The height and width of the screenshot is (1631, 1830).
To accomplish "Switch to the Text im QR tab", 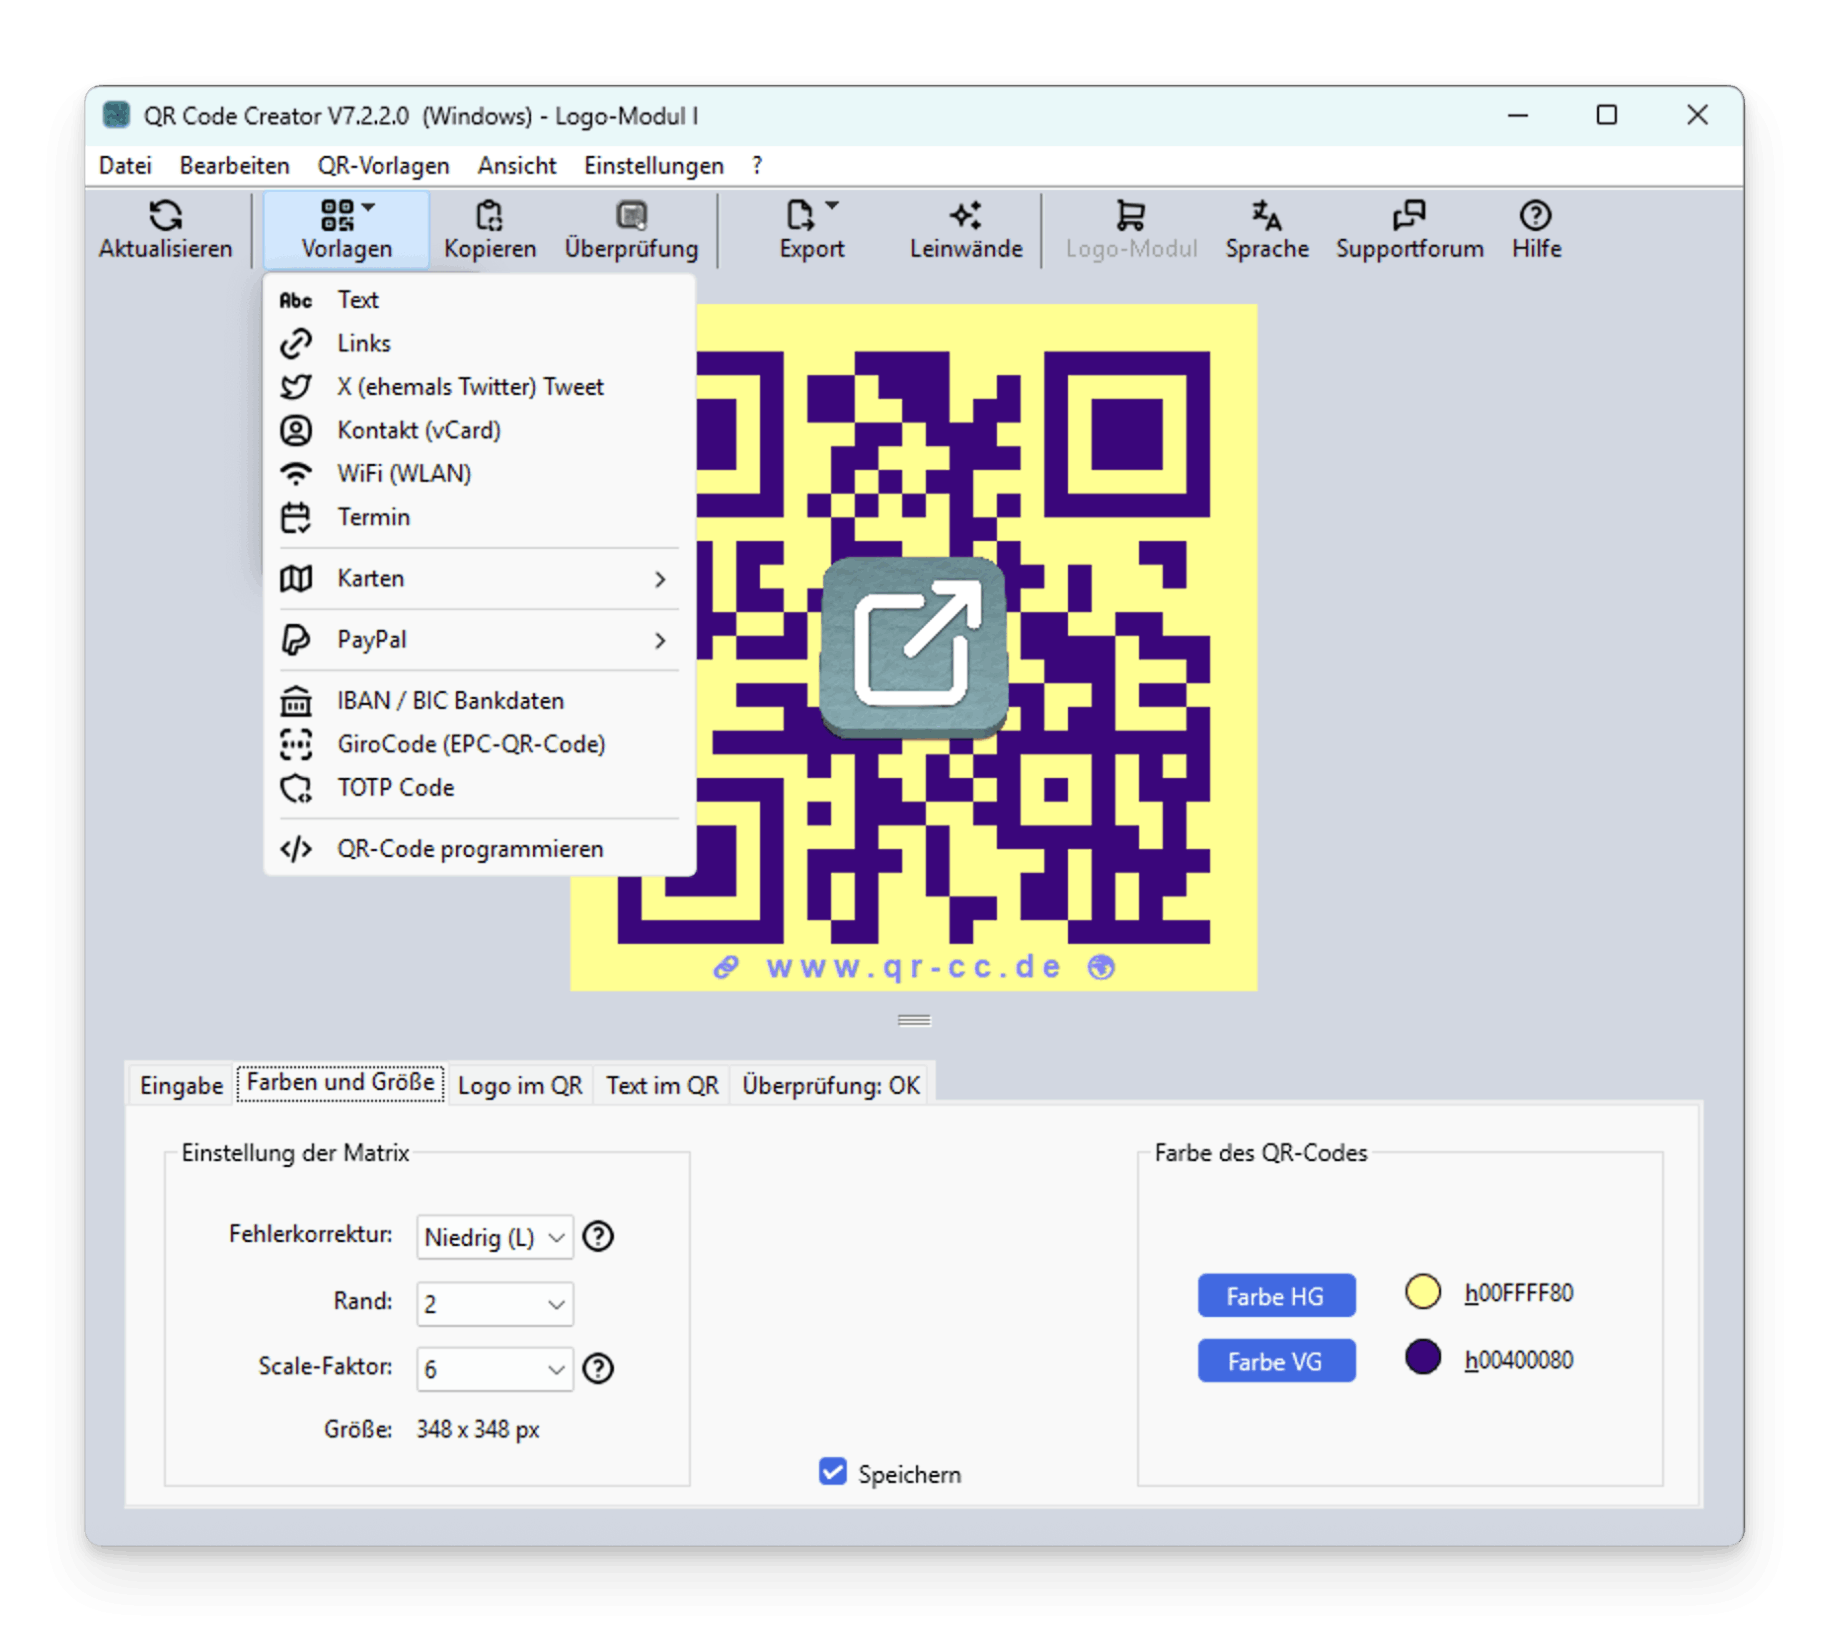I will [x=662, y=1085].
